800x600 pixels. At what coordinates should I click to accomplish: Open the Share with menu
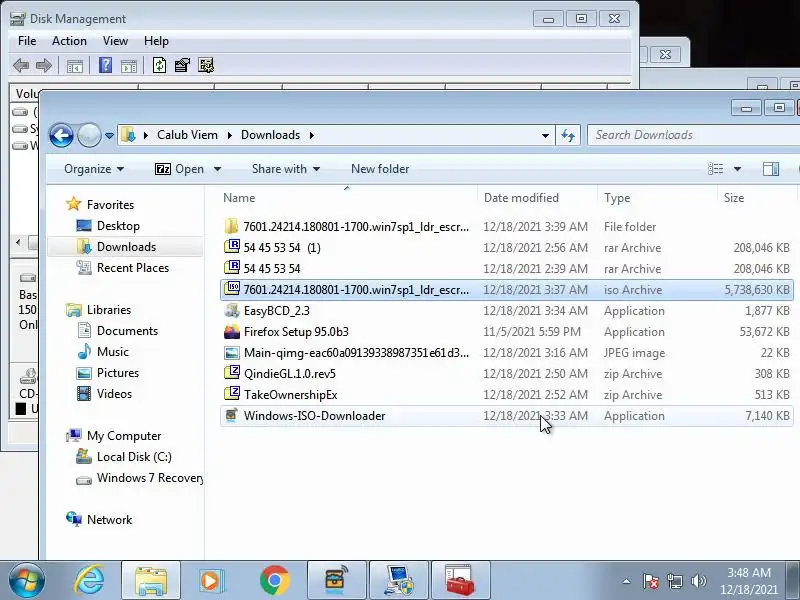click(286, 169)
